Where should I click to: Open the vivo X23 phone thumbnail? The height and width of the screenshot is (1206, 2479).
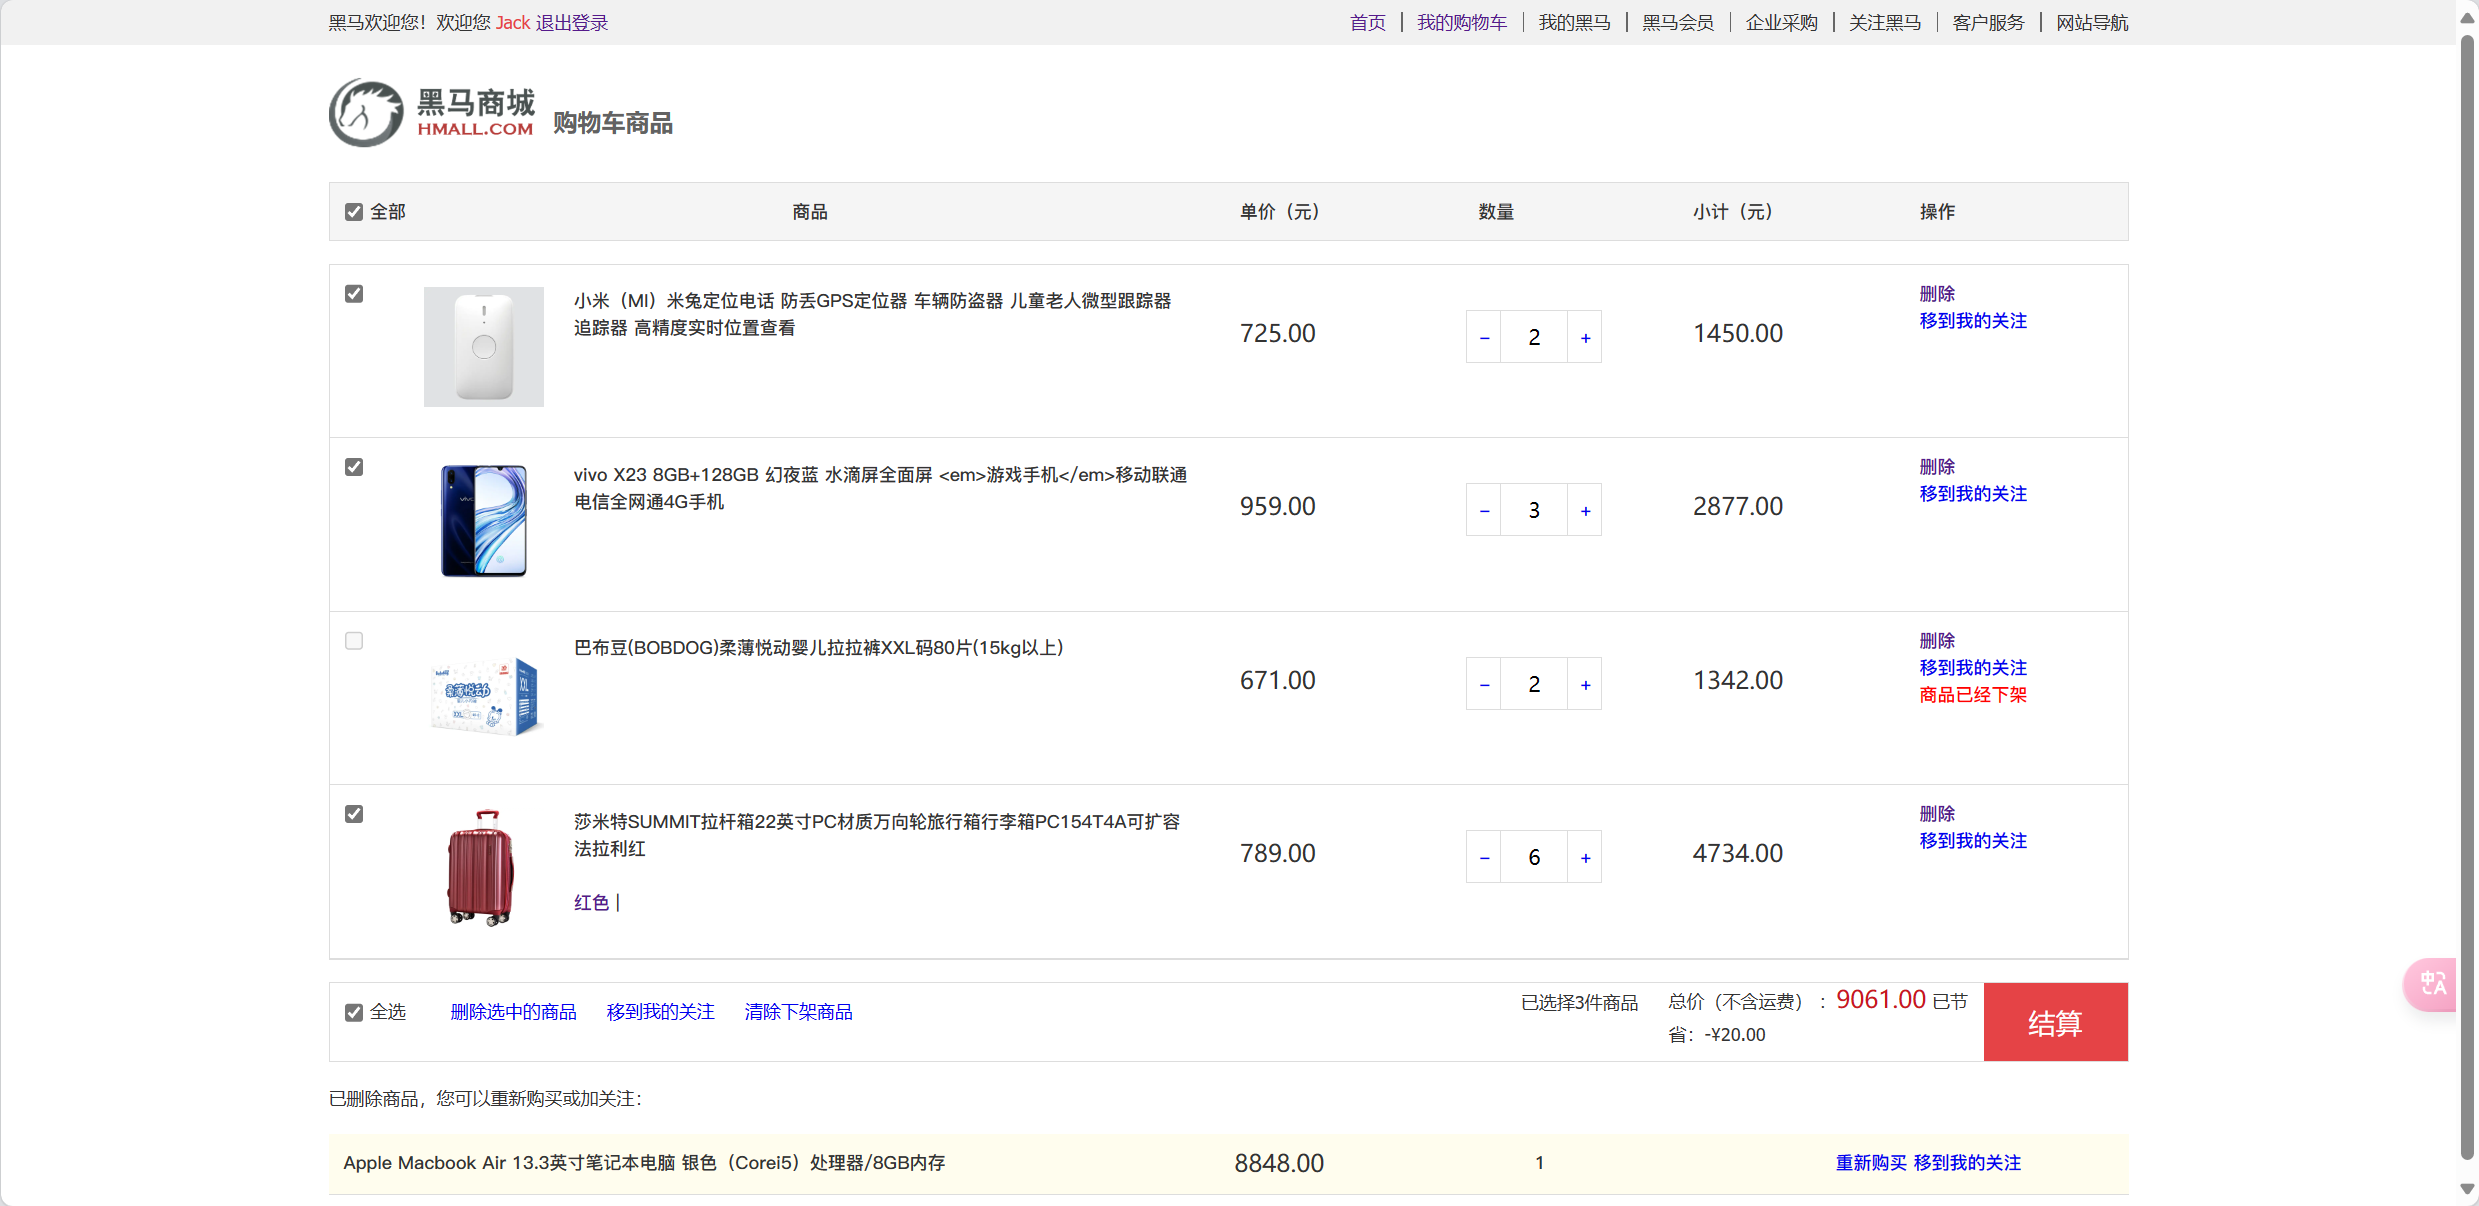coord(484,520)
